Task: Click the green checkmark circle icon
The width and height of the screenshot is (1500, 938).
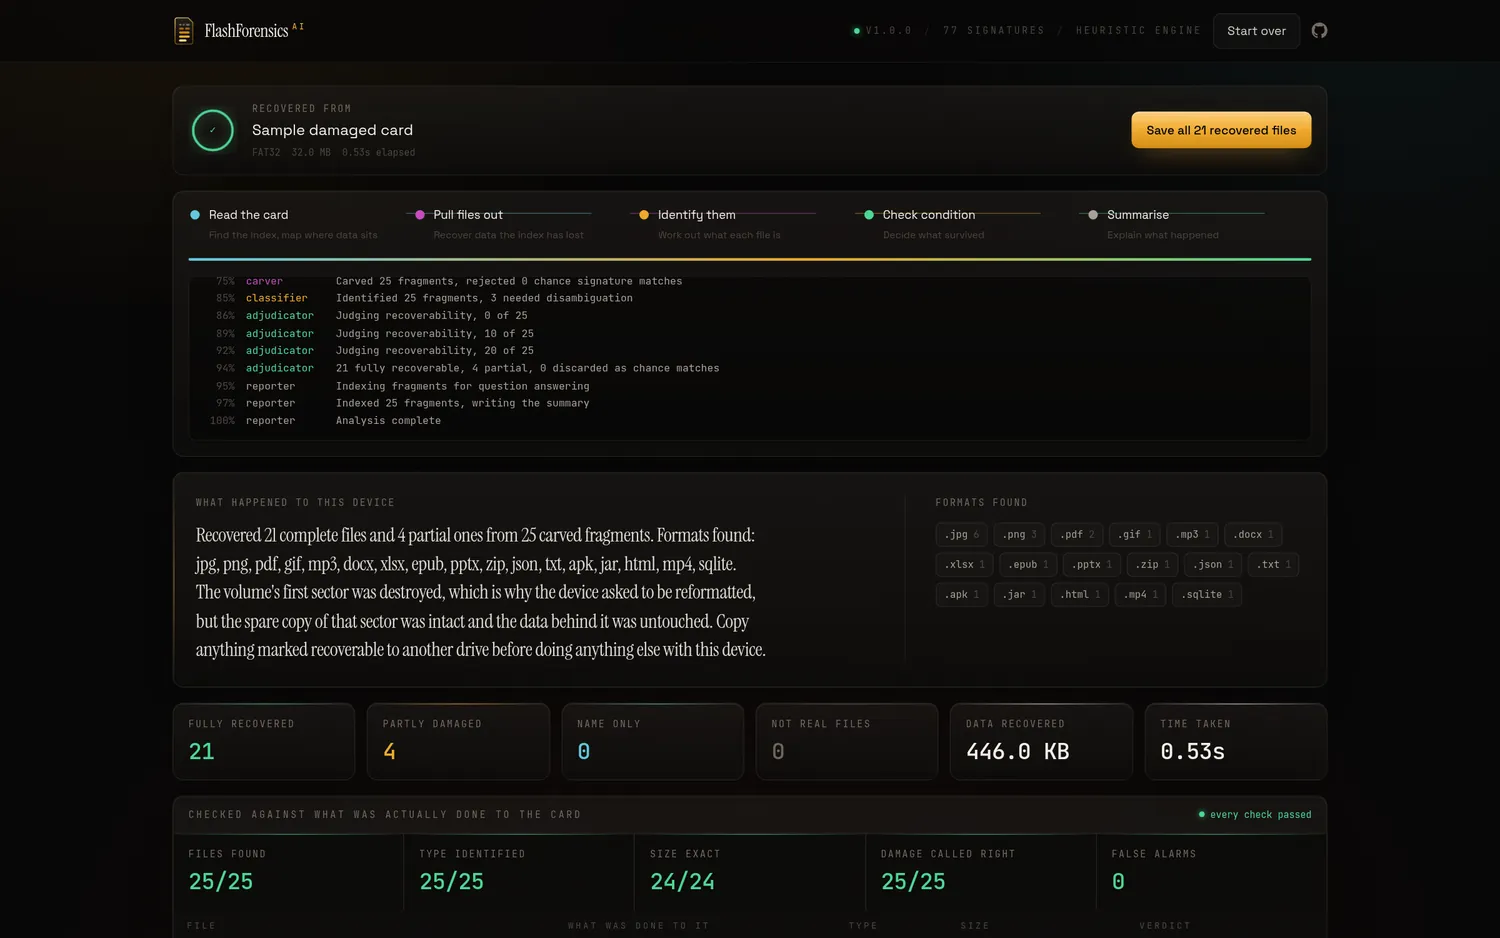Action: pos(213,130)
